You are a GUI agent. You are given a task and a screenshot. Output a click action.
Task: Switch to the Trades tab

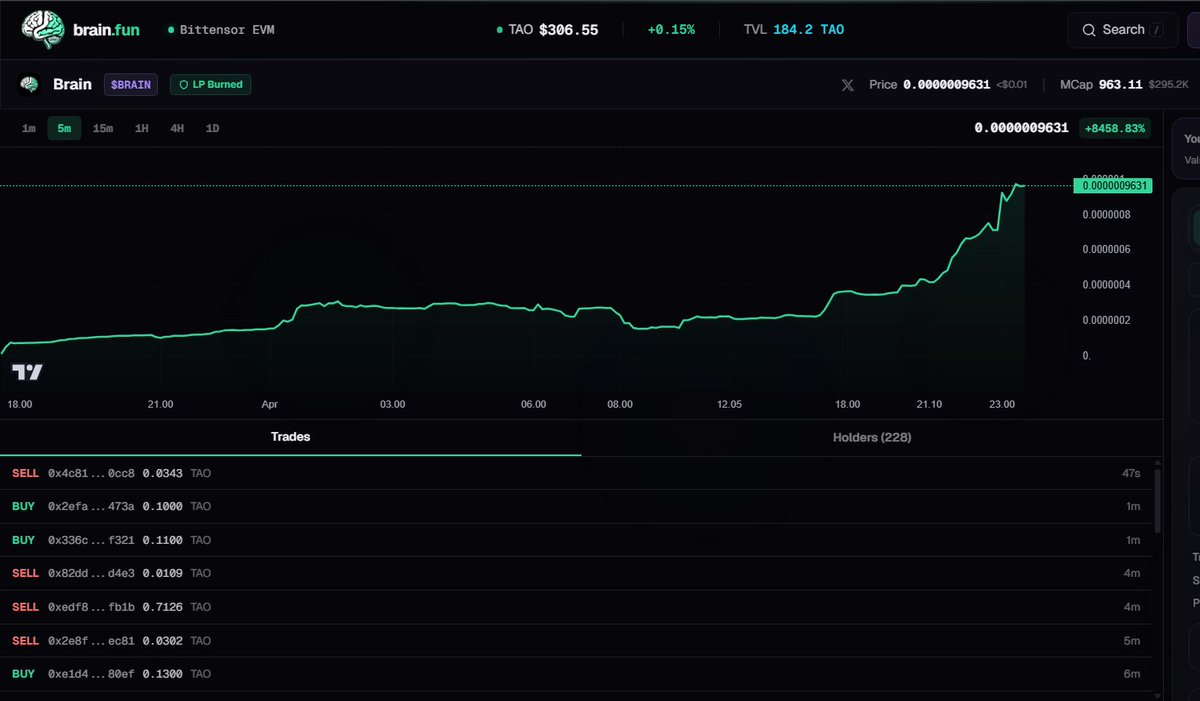(x=290, y=437)
